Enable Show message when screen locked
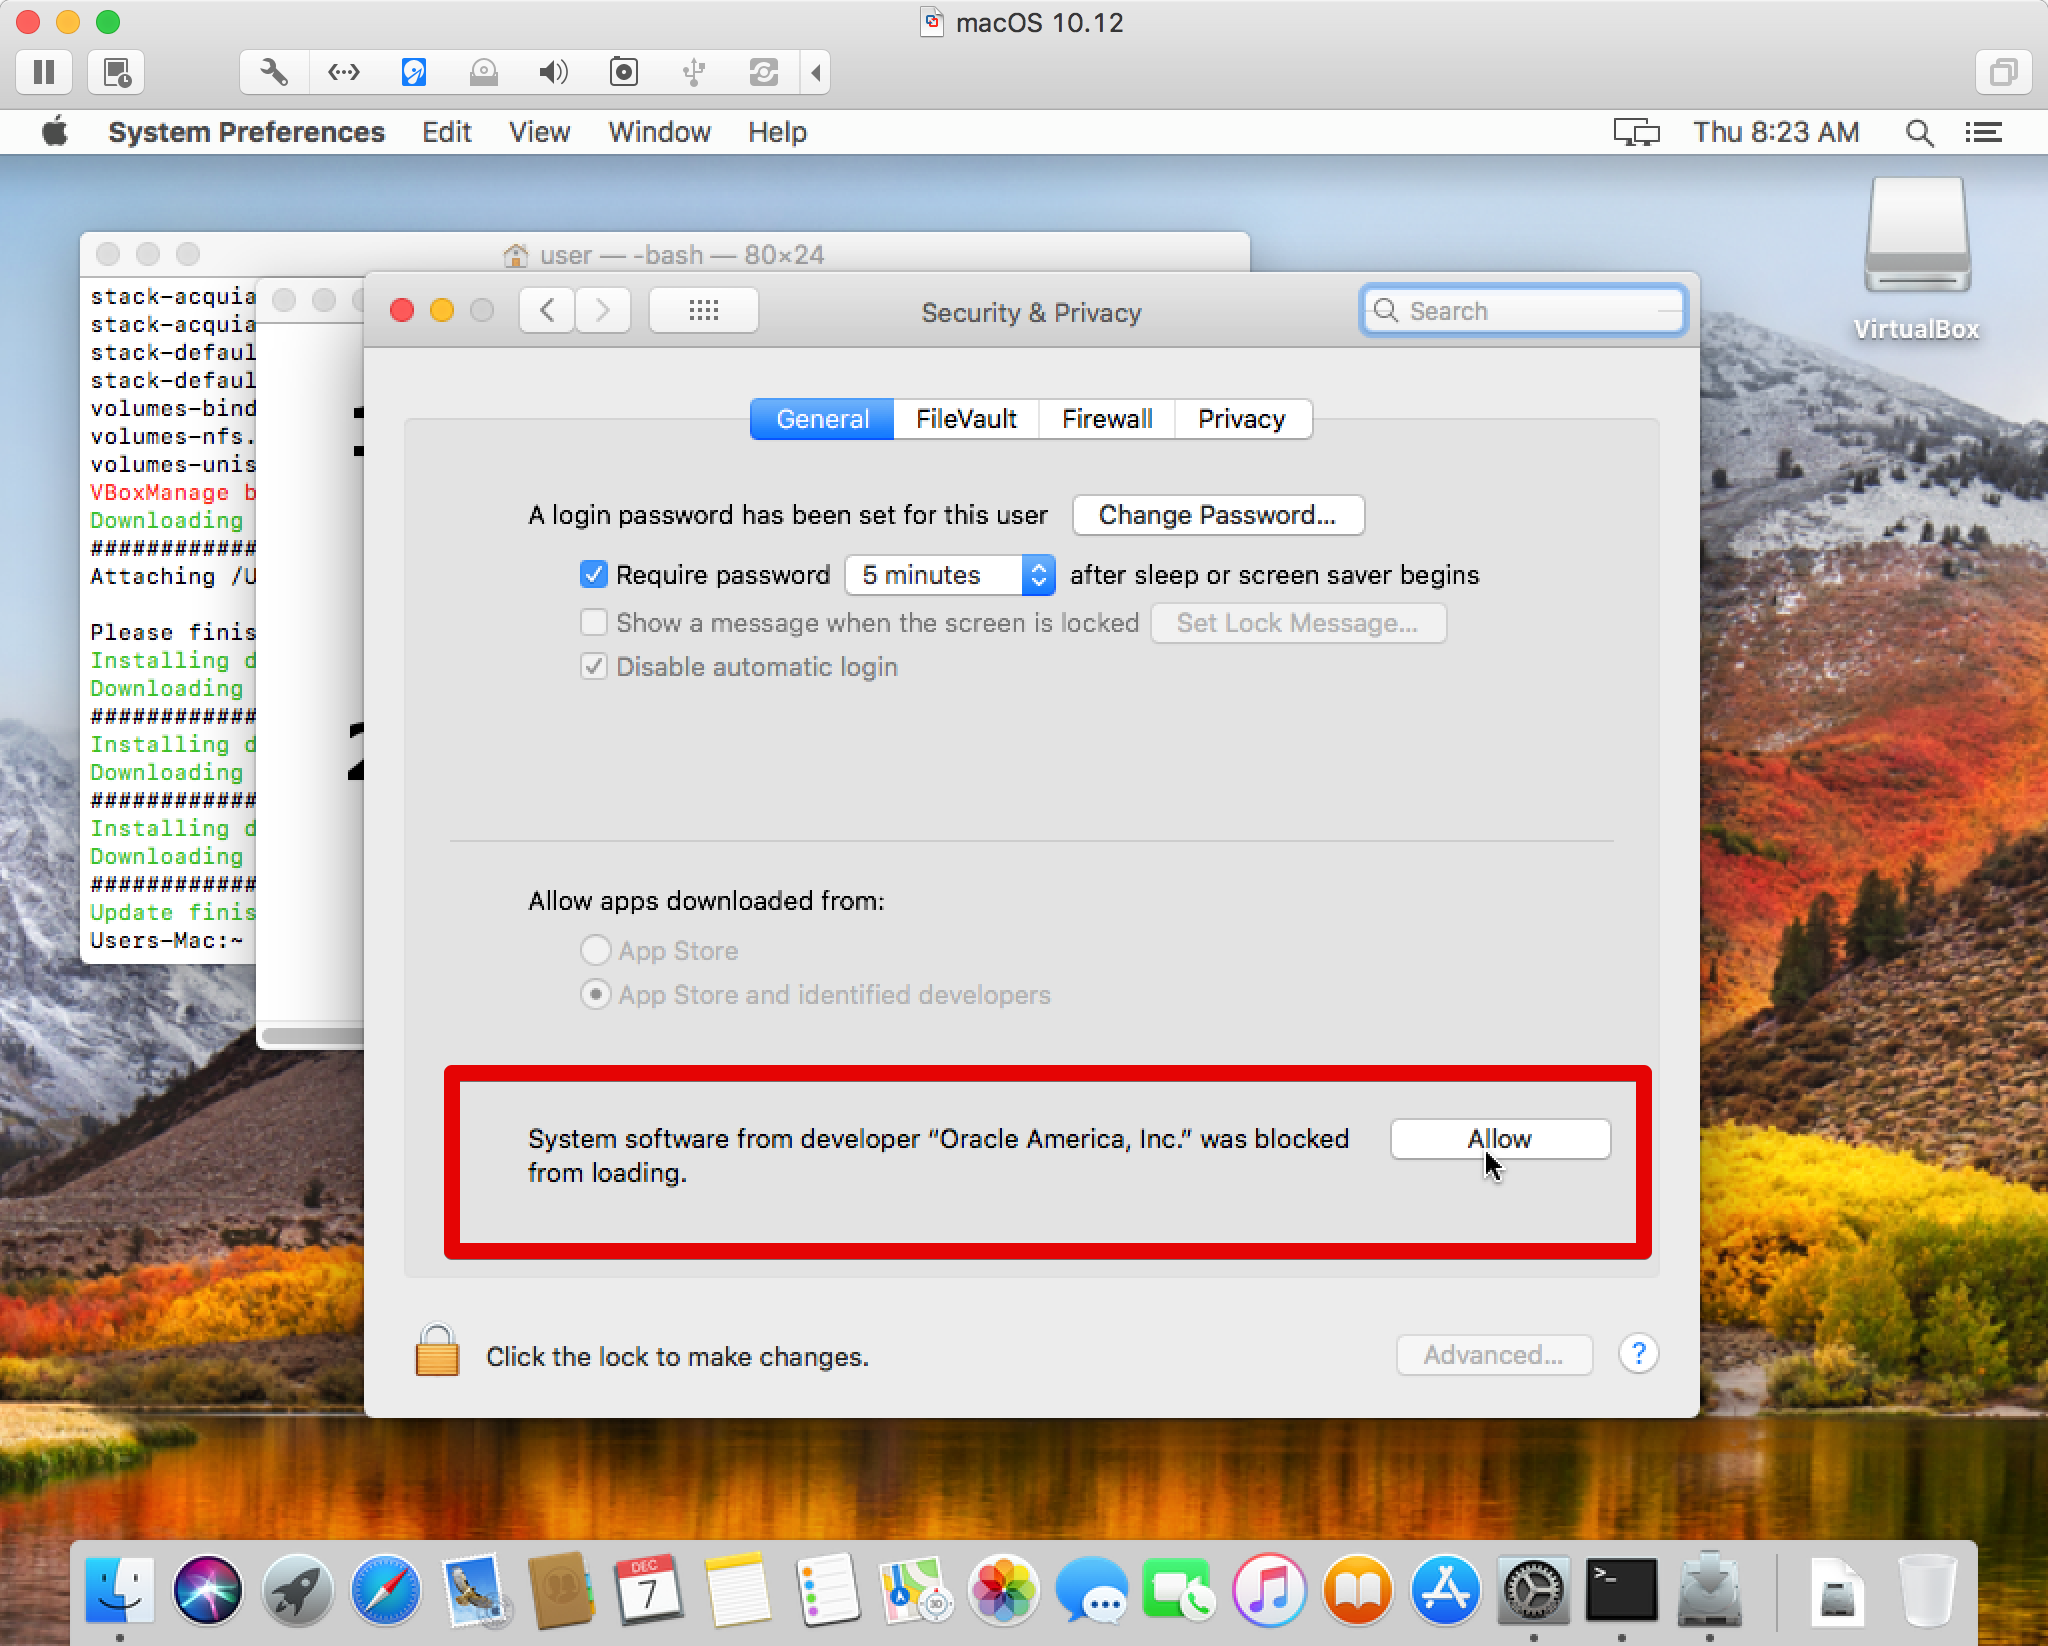Screen dimensions: 2048x1646 [x=593, y=623]
